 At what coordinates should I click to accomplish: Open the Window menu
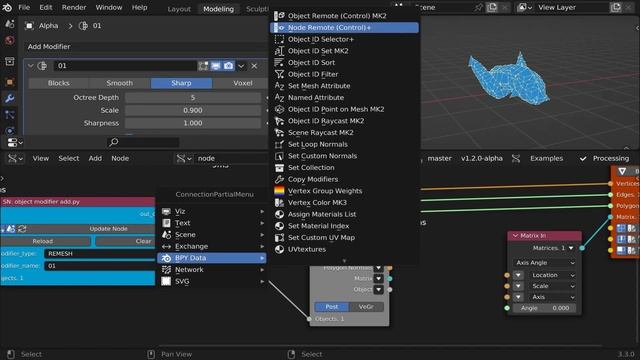(x=109, y=7)
